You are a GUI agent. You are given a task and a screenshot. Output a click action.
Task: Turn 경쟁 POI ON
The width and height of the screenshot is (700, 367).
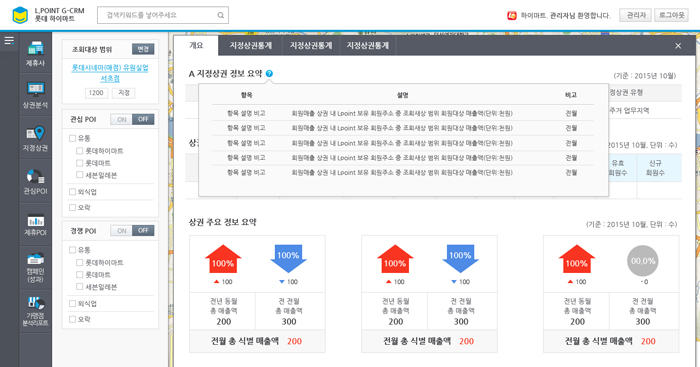coord(121,230)
